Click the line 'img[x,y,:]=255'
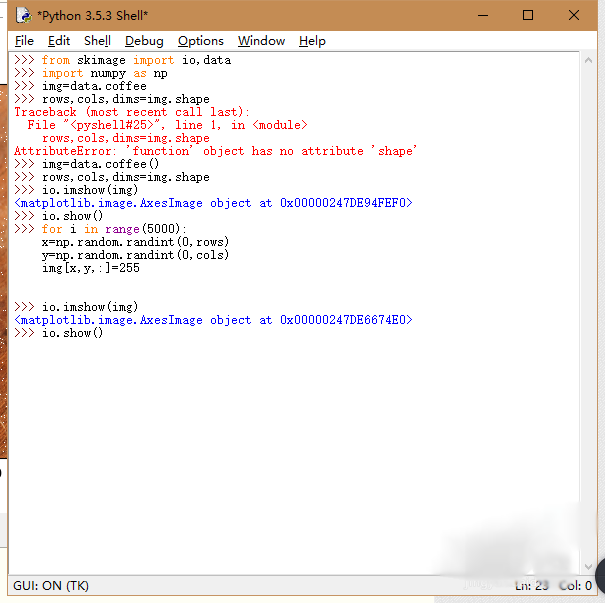This screenshot has height=603, width=605. tap(91, 268)
